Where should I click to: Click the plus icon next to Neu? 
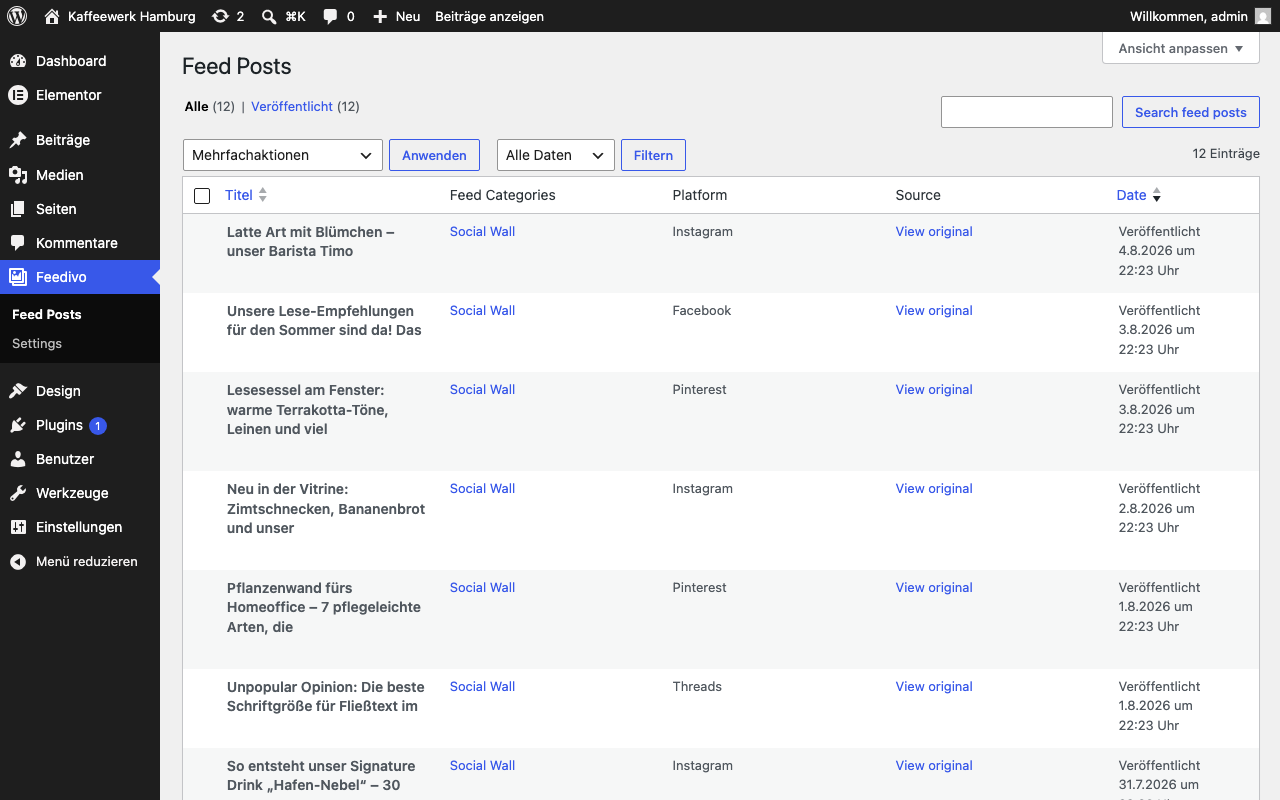tap(379, 16)
